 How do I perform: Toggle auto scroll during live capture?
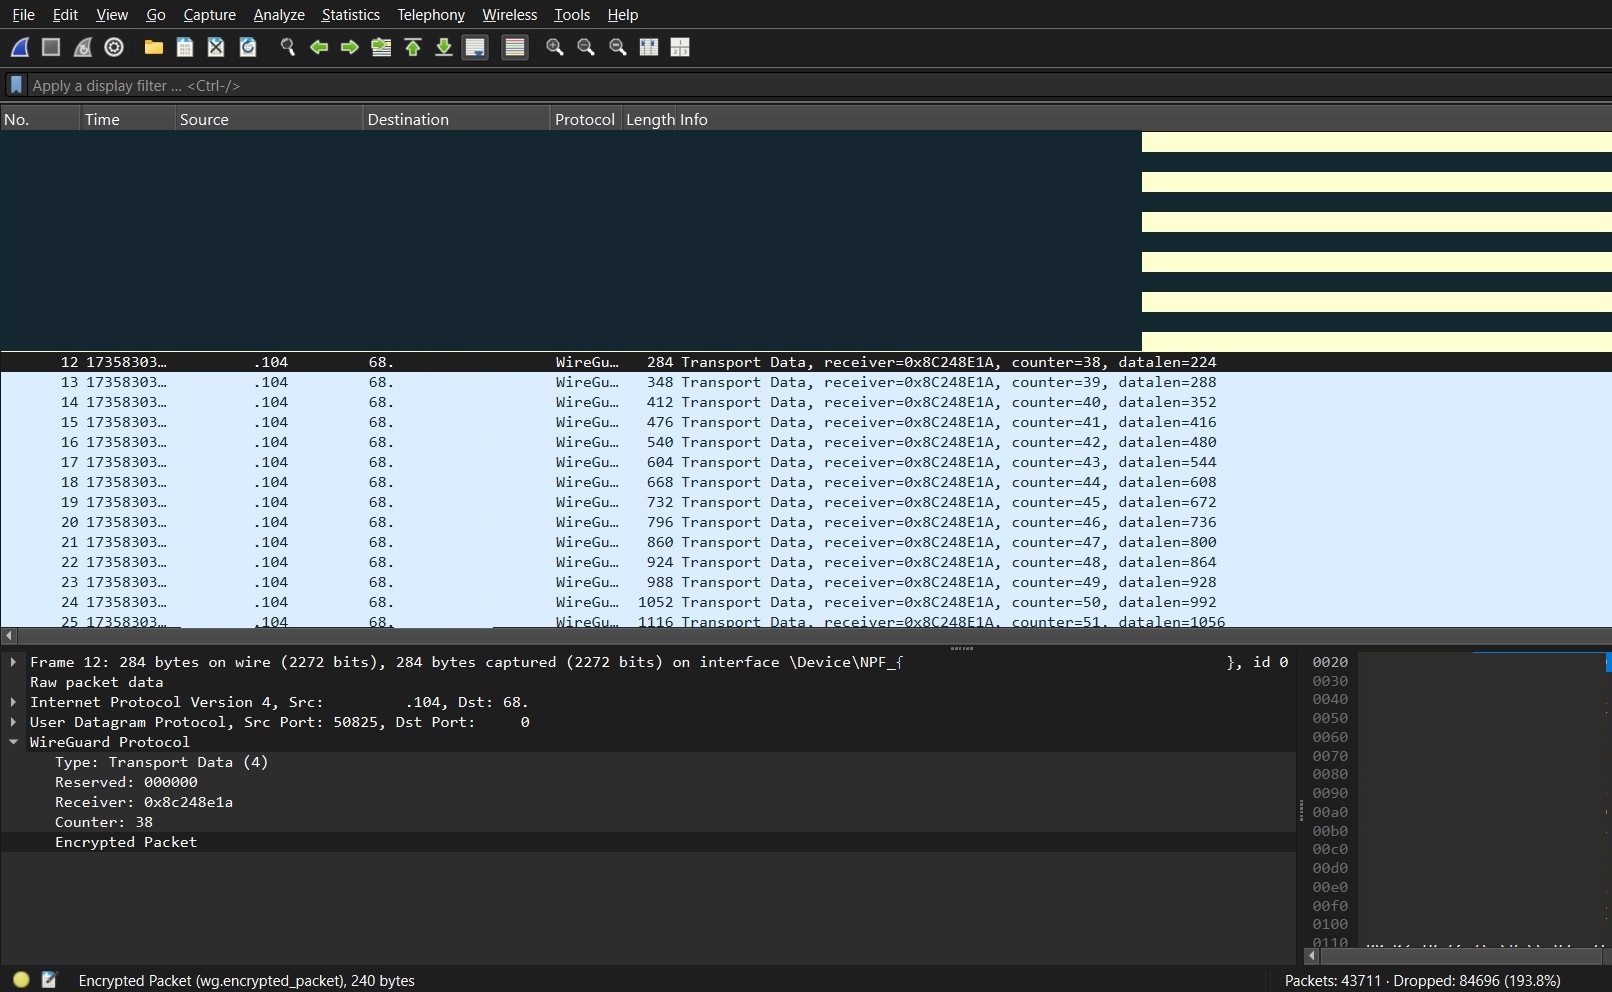click(x=475, y=47)
